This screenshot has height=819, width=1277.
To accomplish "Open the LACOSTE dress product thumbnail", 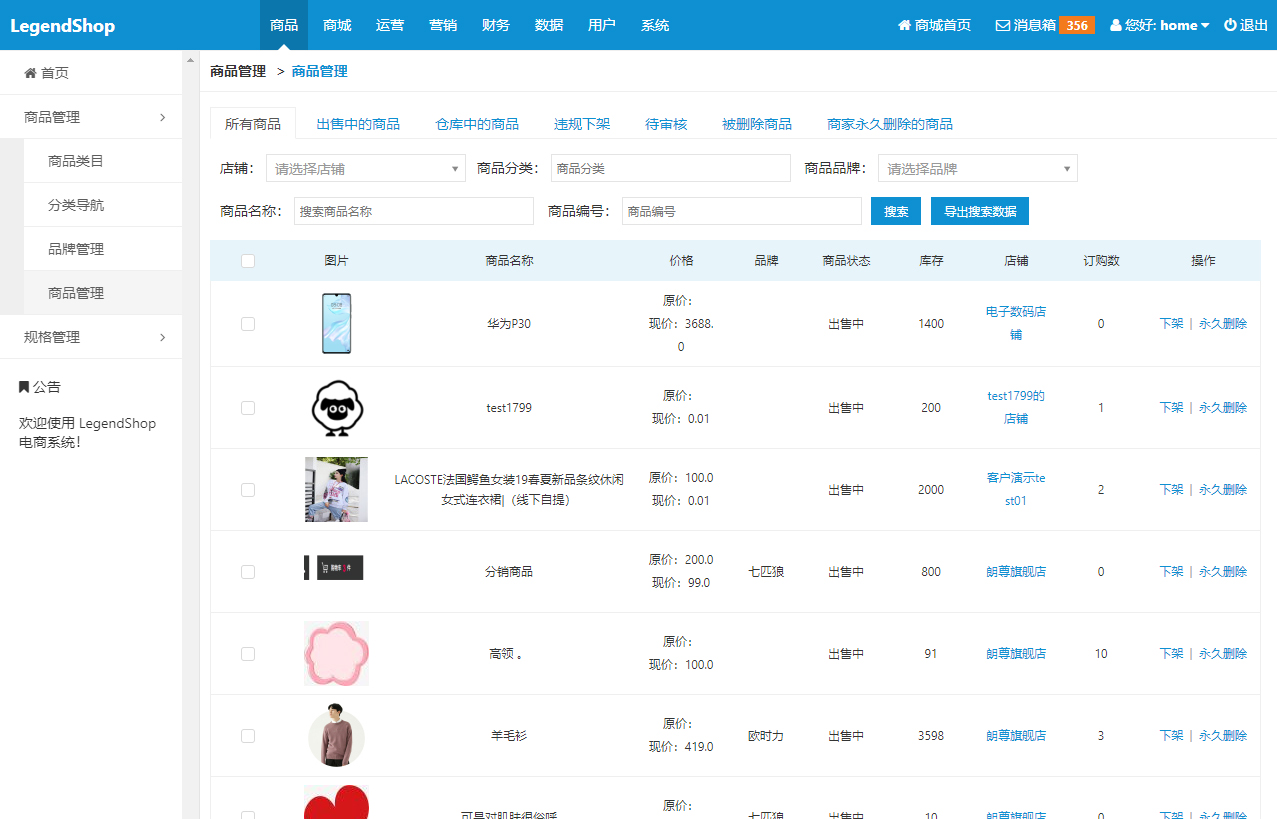I will [x=336, y=490].
